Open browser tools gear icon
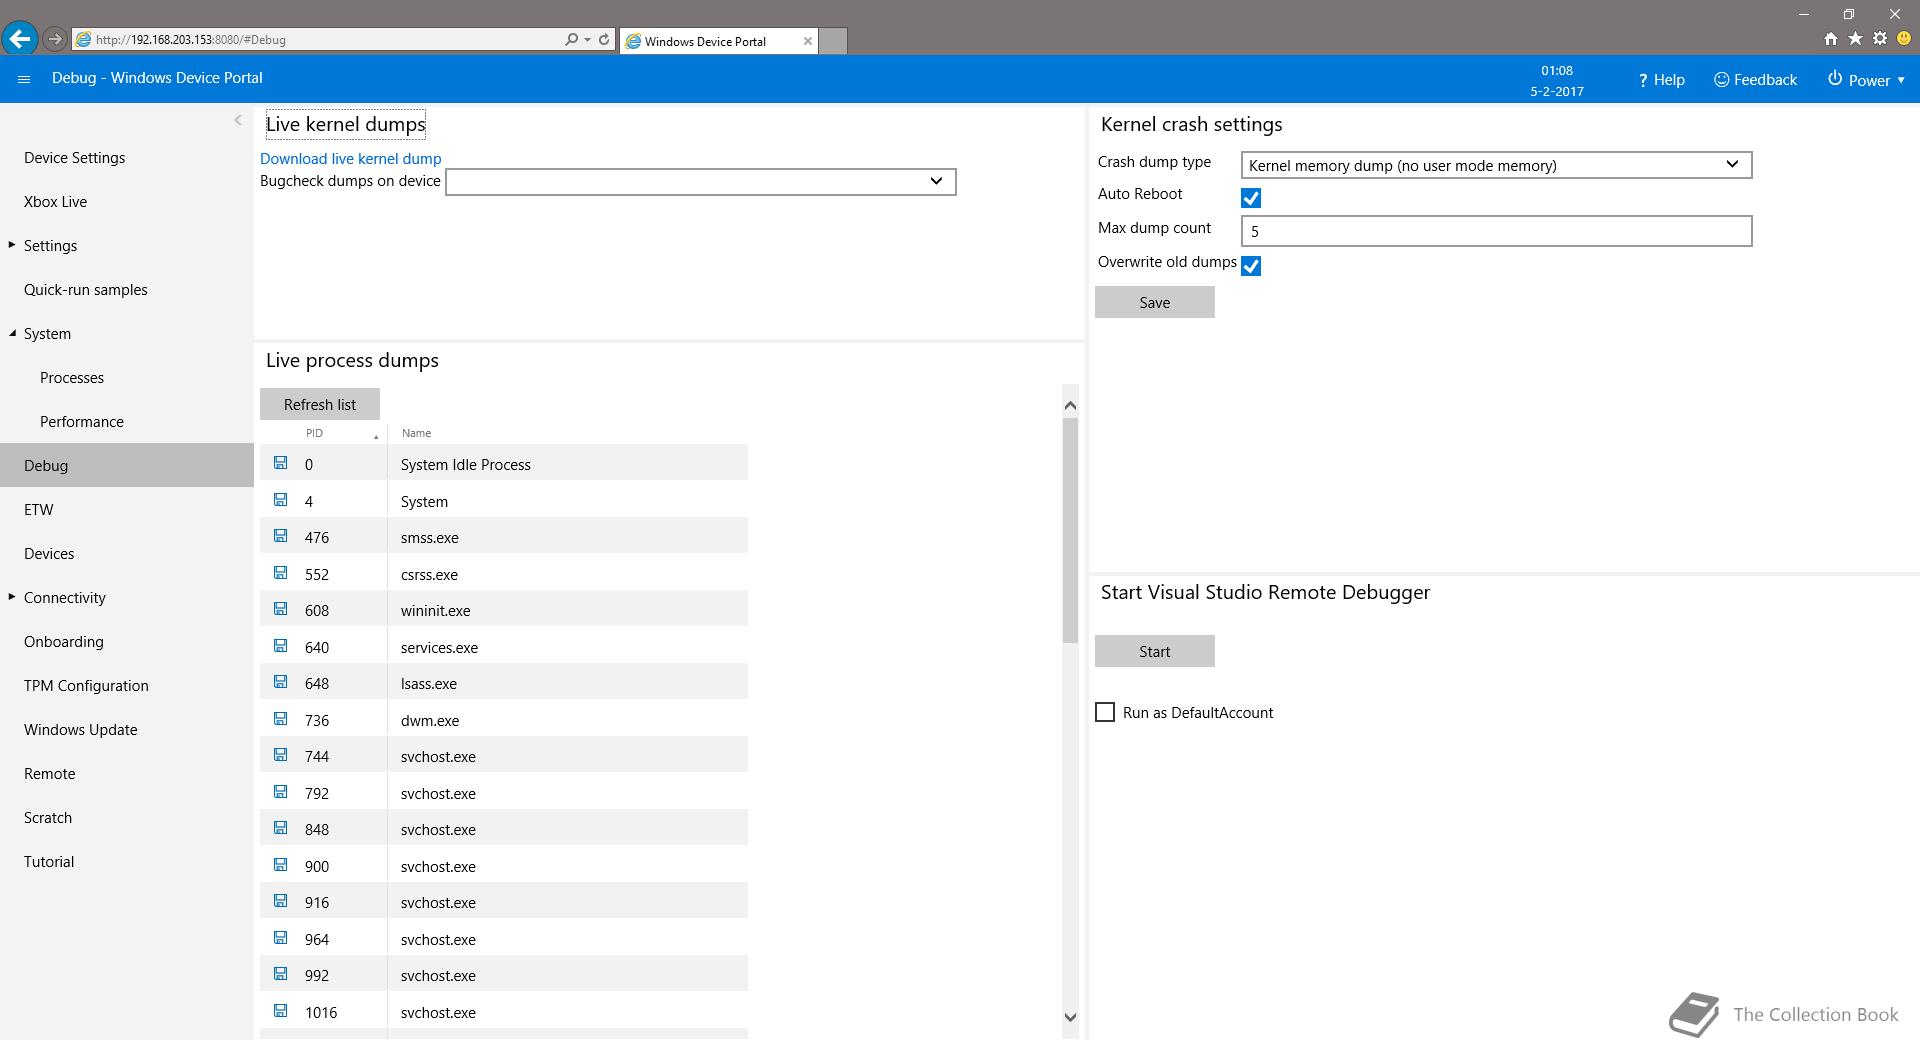Viewport: 1920px width, 1040px height. 1880,39
